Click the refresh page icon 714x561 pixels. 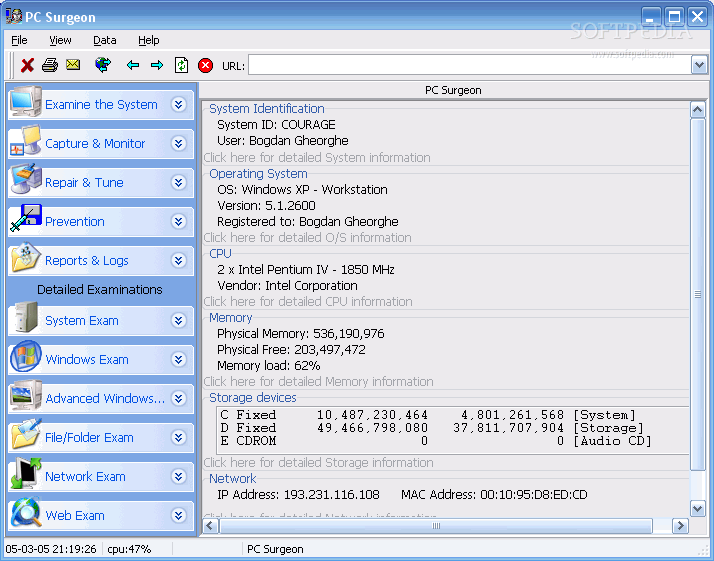coord(181,65)
